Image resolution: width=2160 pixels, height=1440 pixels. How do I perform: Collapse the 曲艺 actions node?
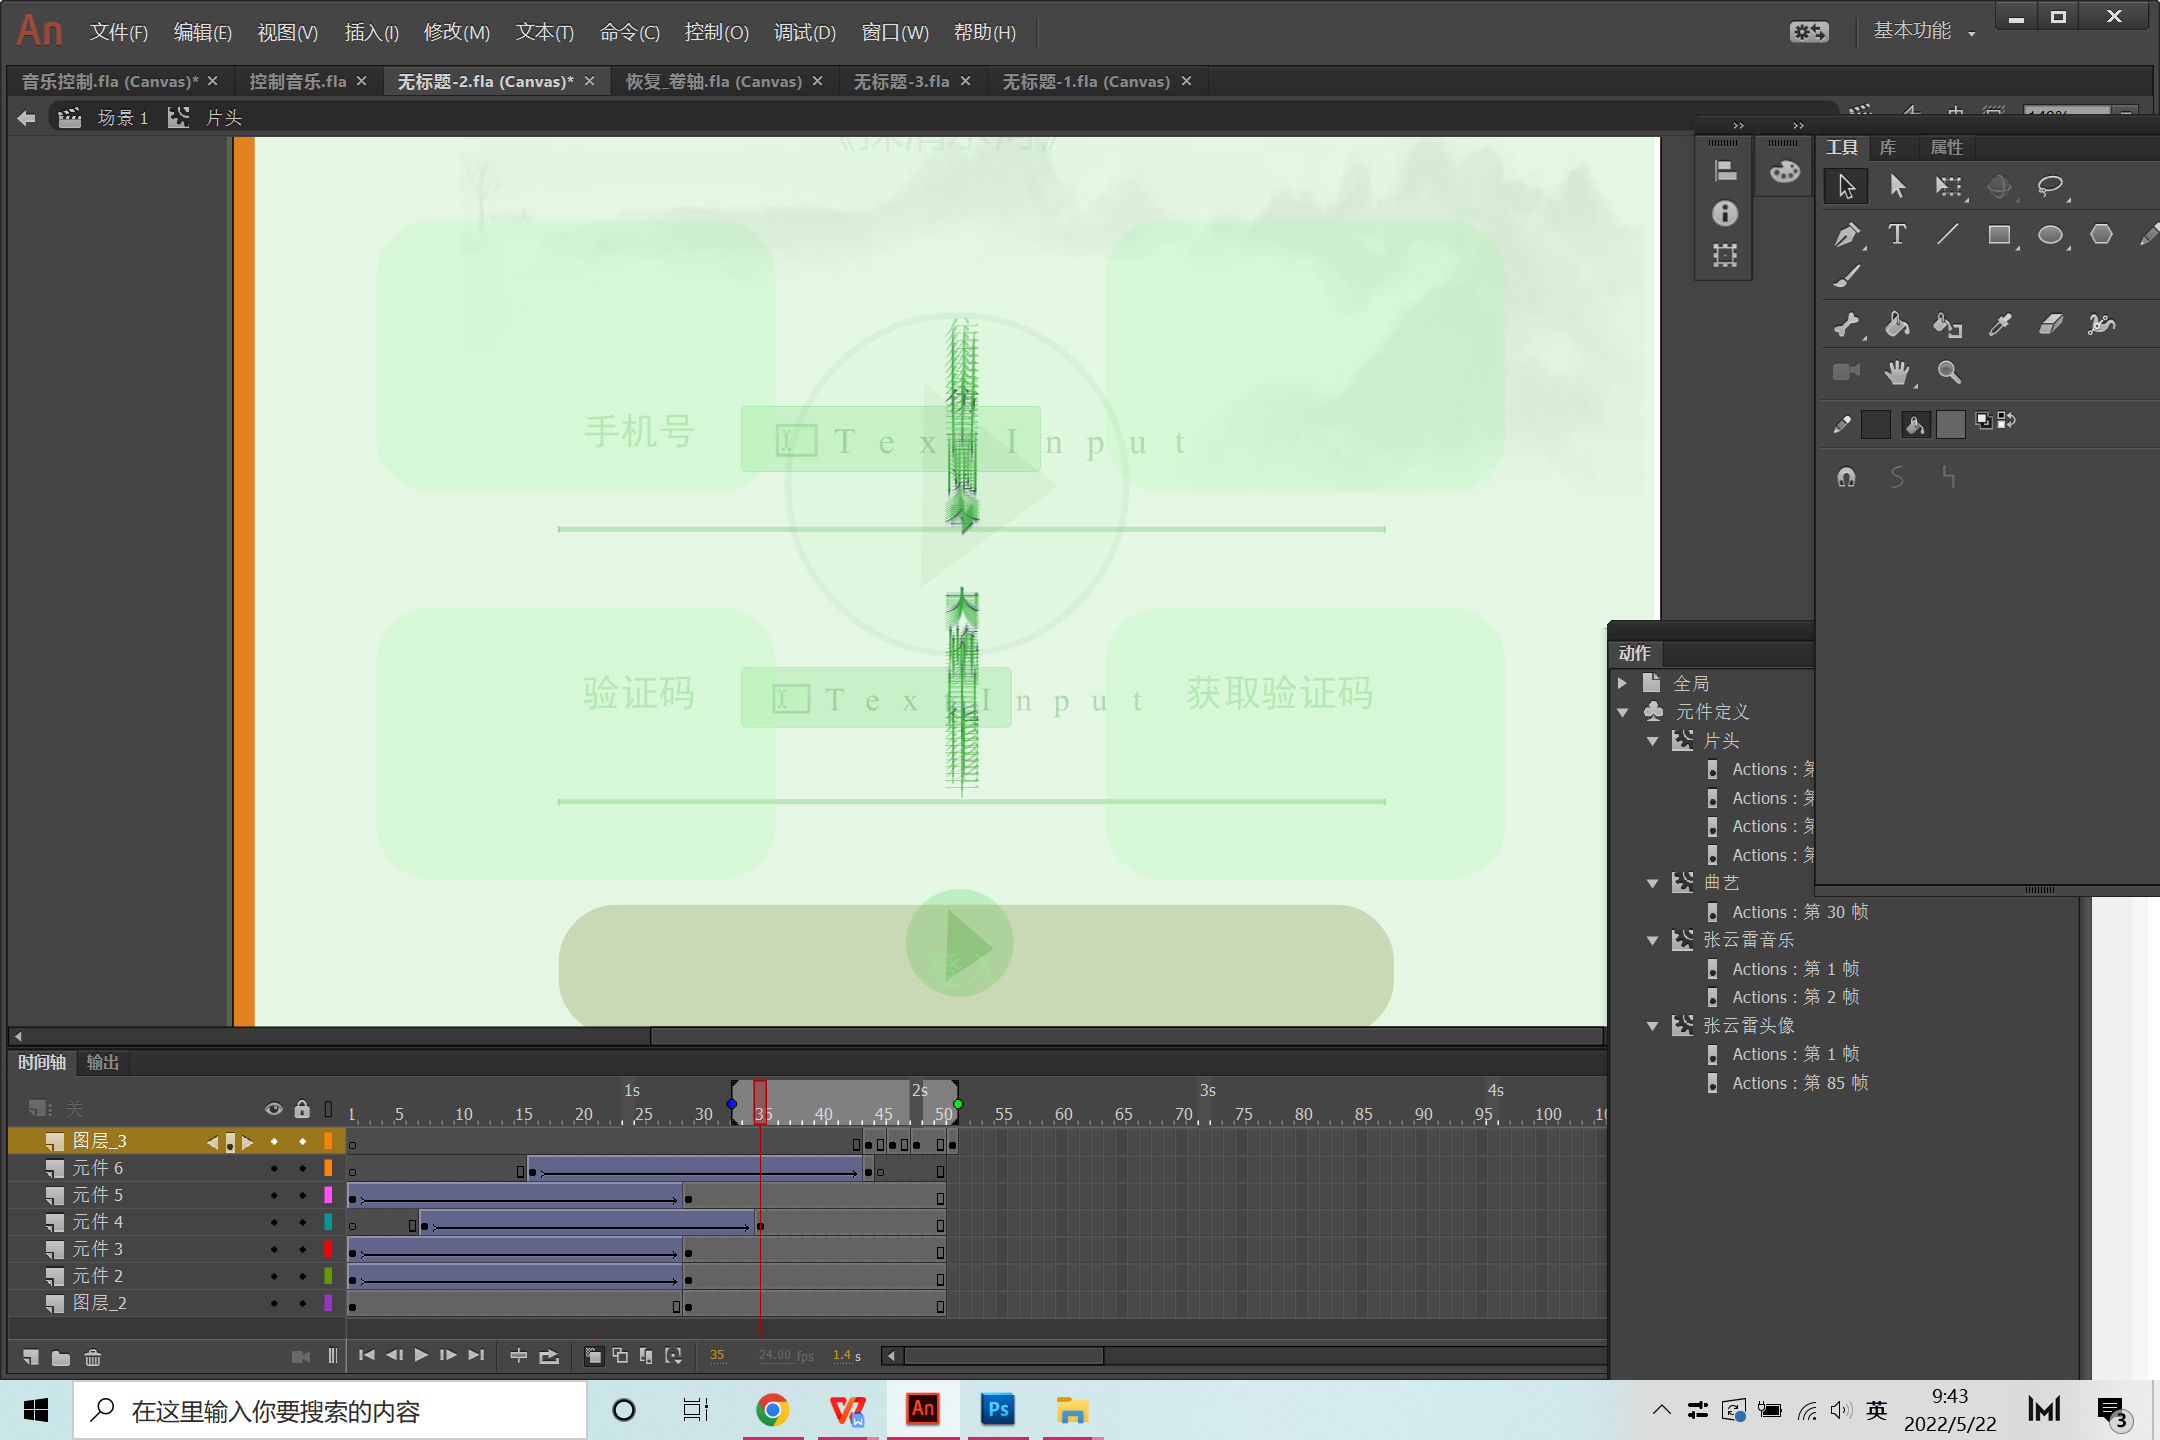pyautogui.click(x=1653, y=884)
